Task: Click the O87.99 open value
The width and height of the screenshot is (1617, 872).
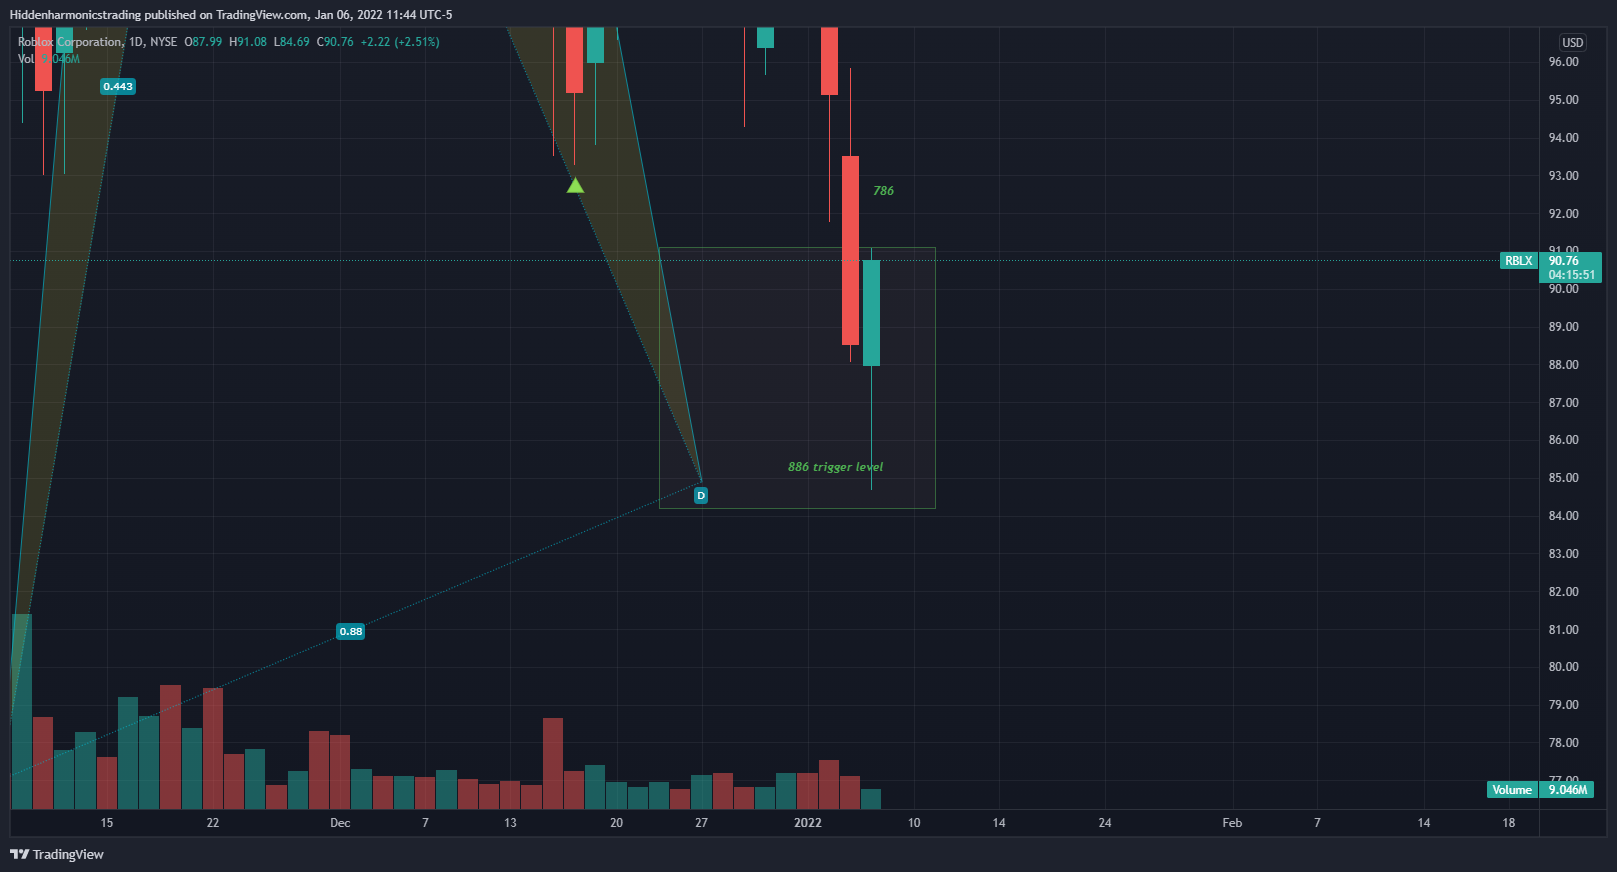Action: 203,42
